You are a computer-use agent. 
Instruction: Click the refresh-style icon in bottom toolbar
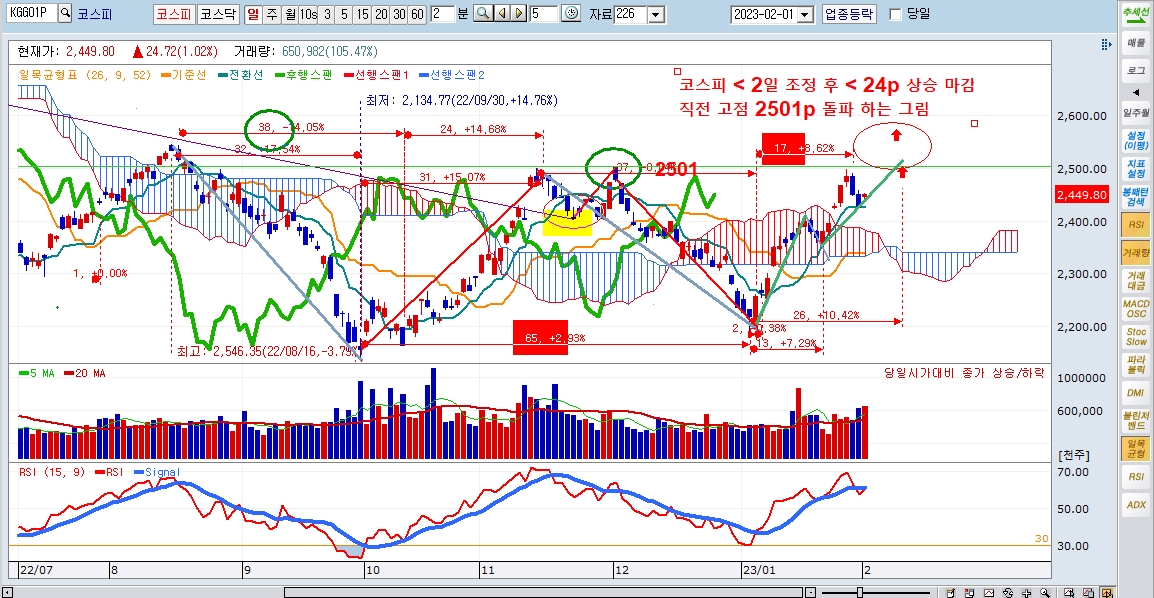tap(1008, 592)
